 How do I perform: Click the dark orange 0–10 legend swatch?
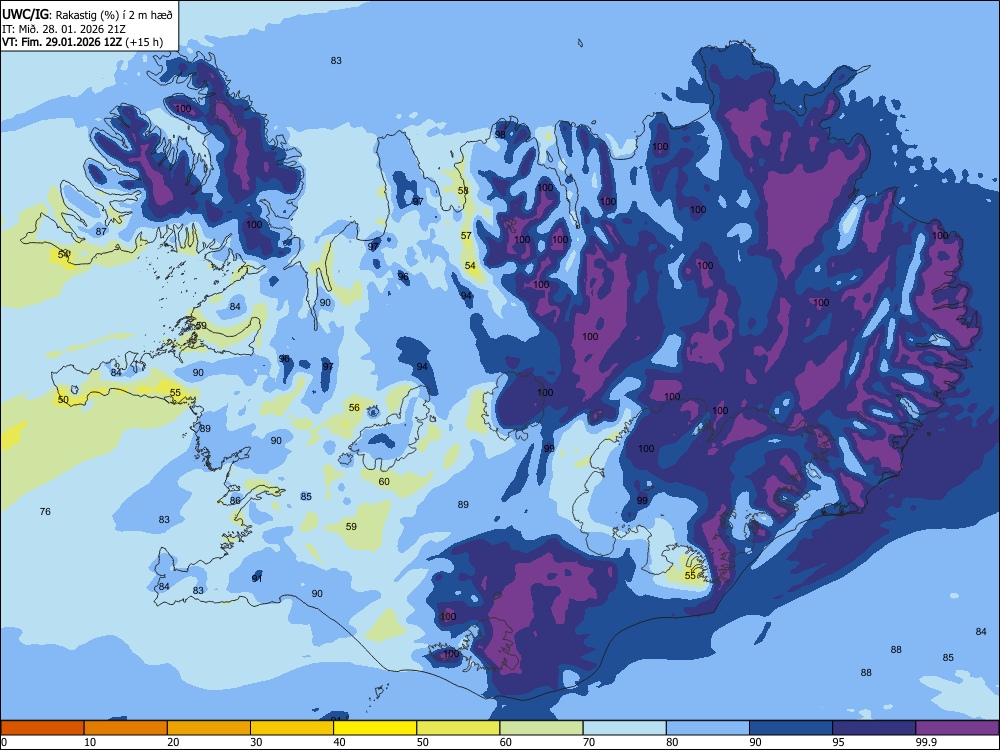42,728
